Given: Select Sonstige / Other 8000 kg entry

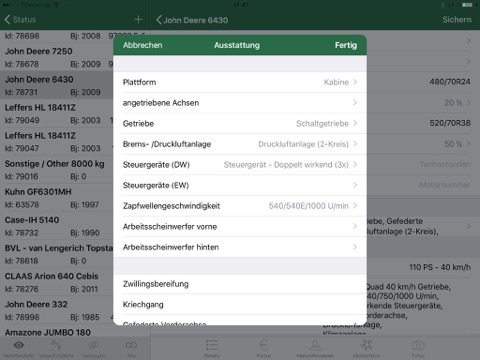Looking at the screenshot, I should [57, 170].
